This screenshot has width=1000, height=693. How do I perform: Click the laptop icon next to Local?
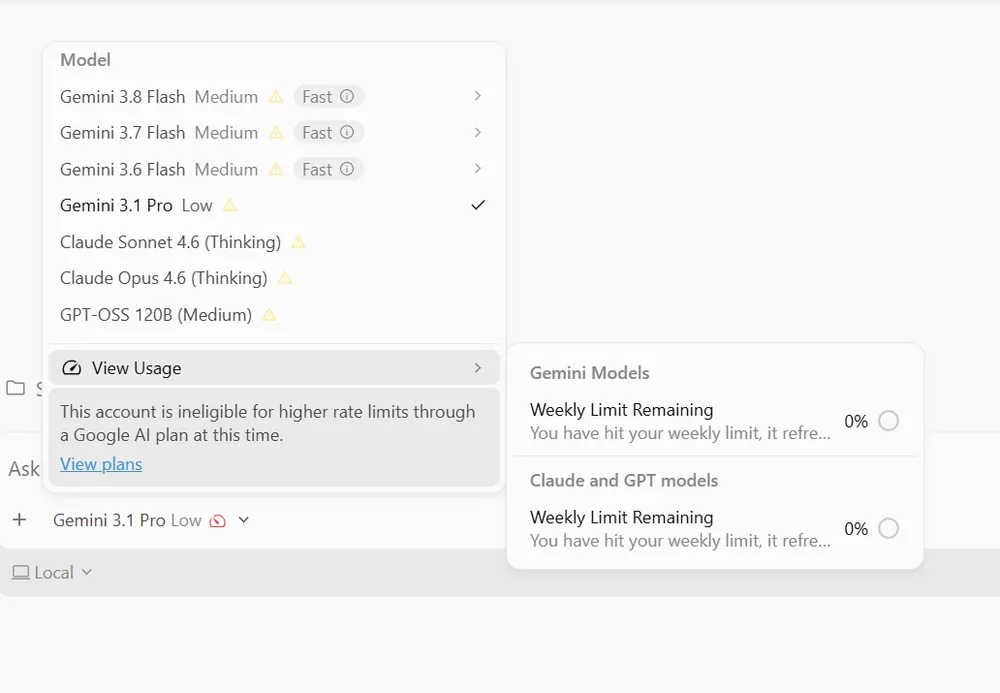[x=20, y=573]
